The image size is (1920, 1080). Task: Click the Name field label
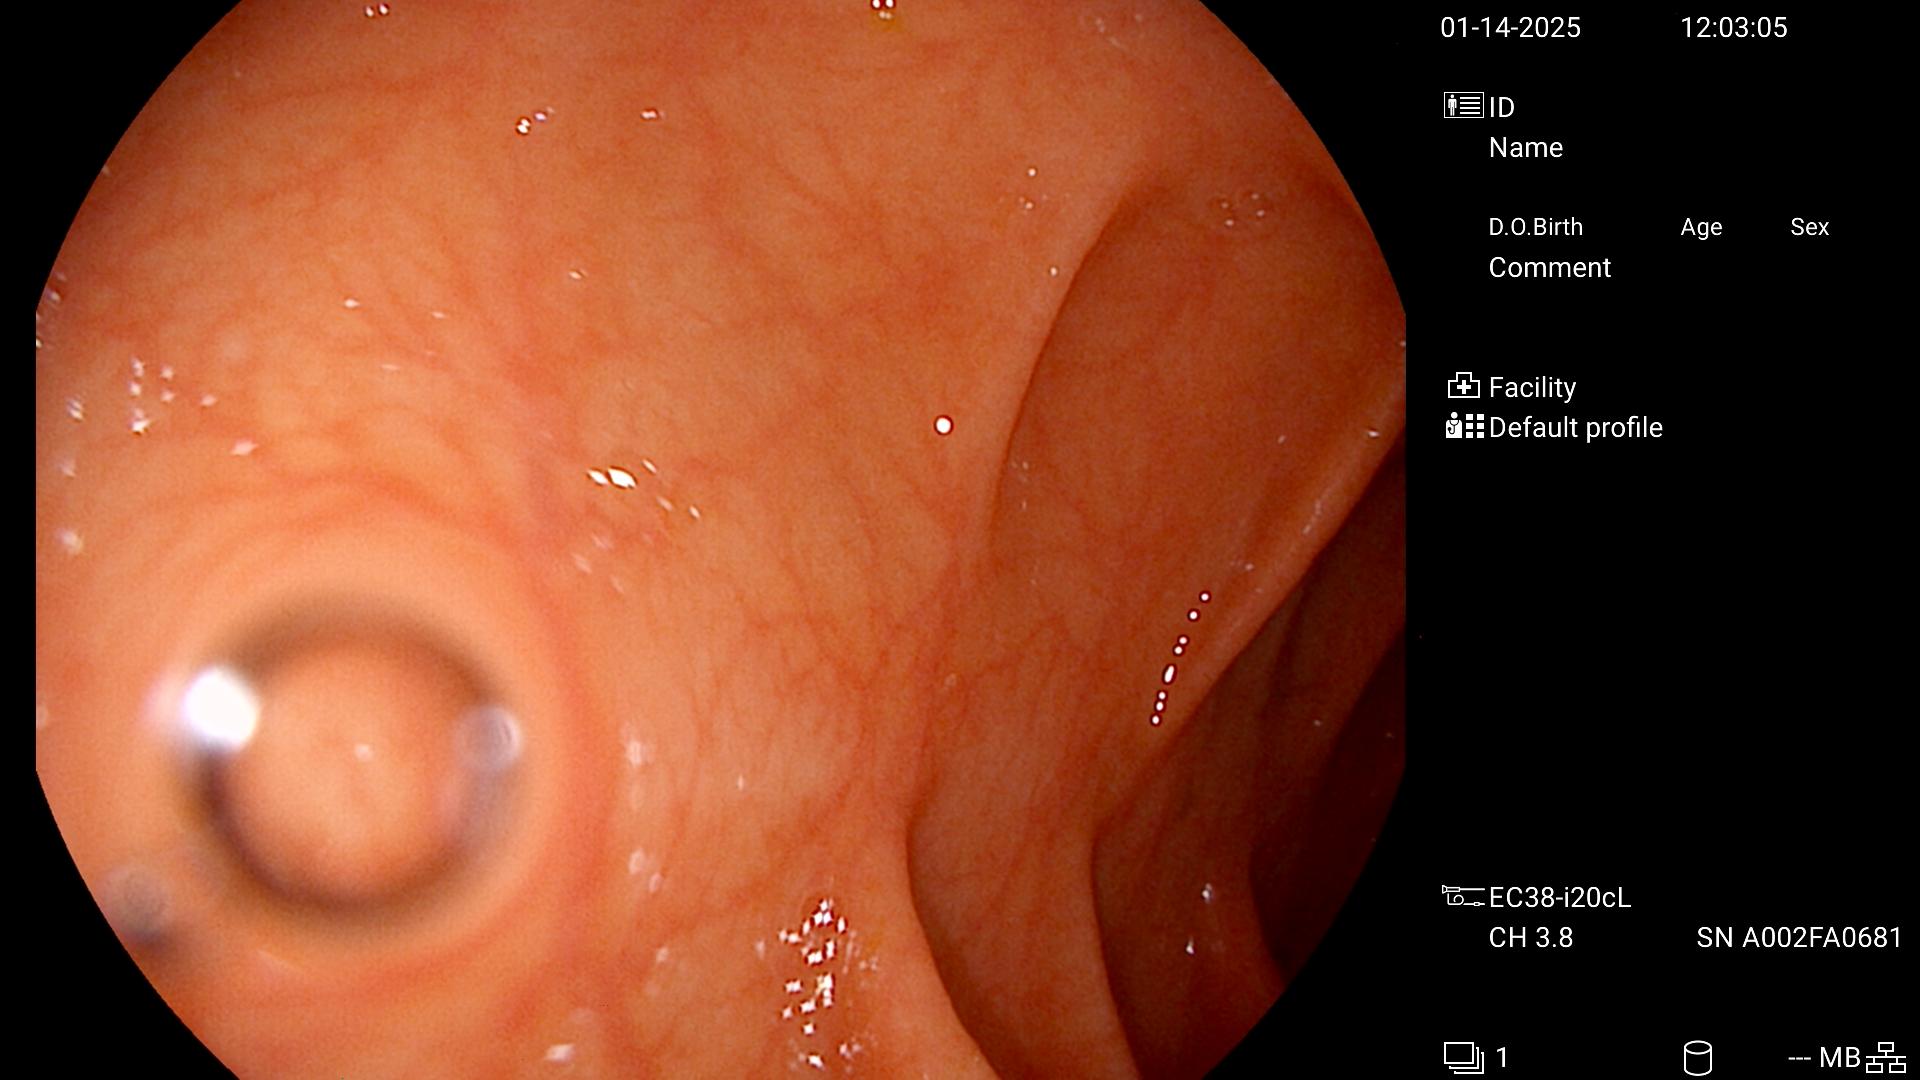tap(1525, 148)
